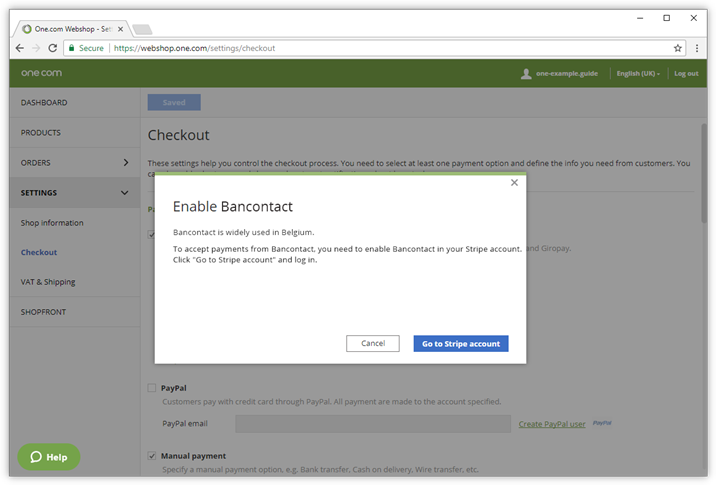Reload the page with refresh icon

pos(53,48)
